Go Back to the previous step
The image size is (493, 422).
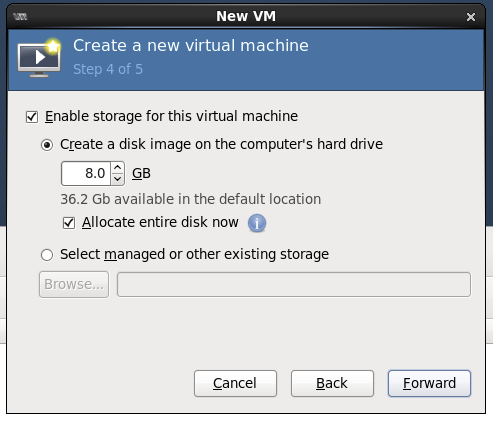(x=332, y=383)
